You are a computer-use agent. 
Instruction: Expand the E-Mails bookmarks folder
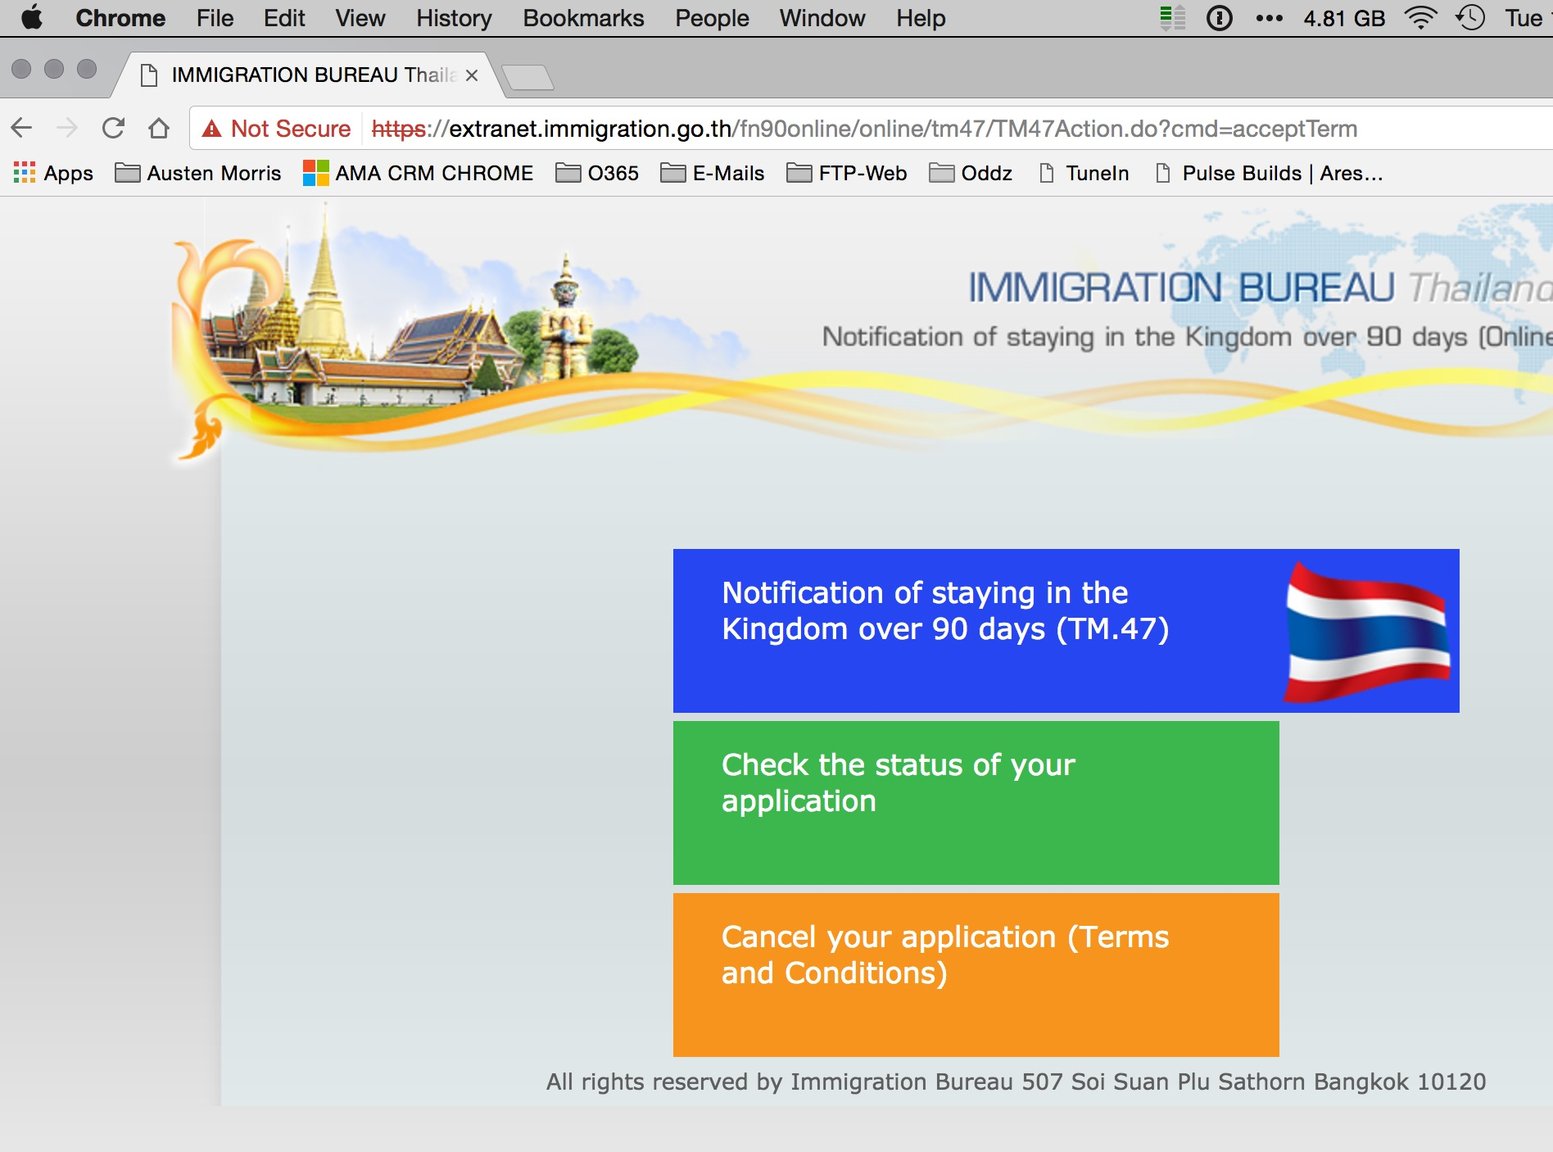(713, 173)
